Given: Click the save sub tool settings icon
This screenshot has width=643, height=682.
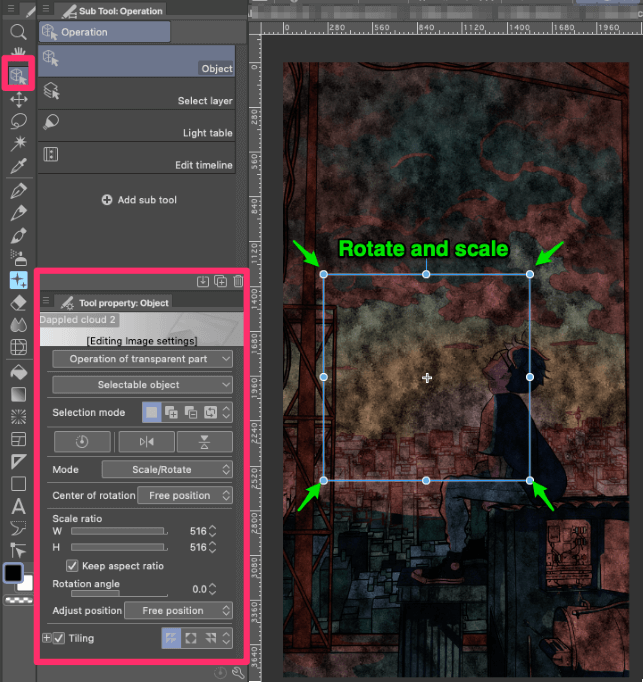Looking at the screenshot, I should (x=203, y=281).
